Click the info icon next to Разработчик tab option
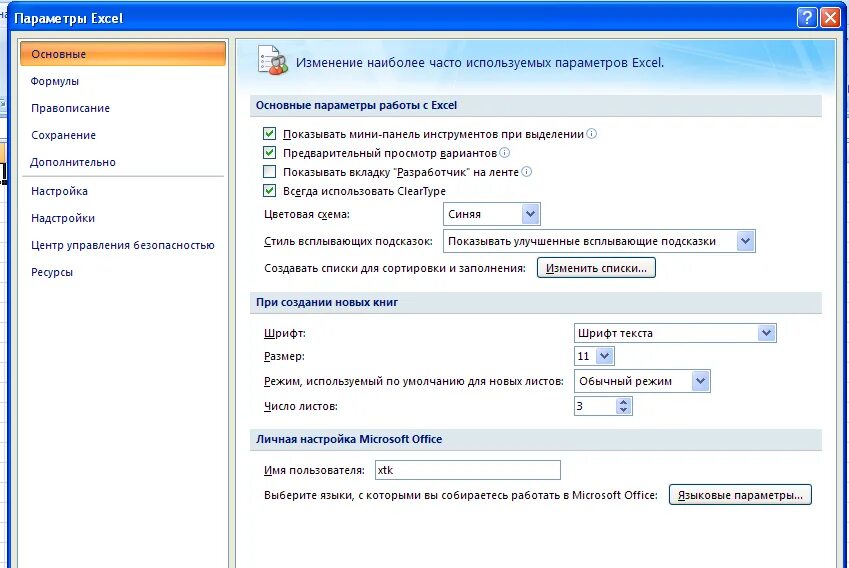The width and height of the screenshot is (849, 568). (x=526, y=172)
